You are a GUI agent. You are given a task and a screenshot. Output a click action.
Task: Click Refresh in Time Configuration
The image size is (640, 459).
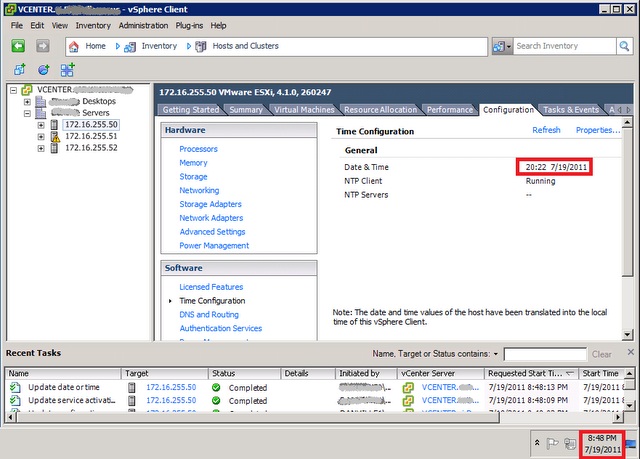click(546, 130)
